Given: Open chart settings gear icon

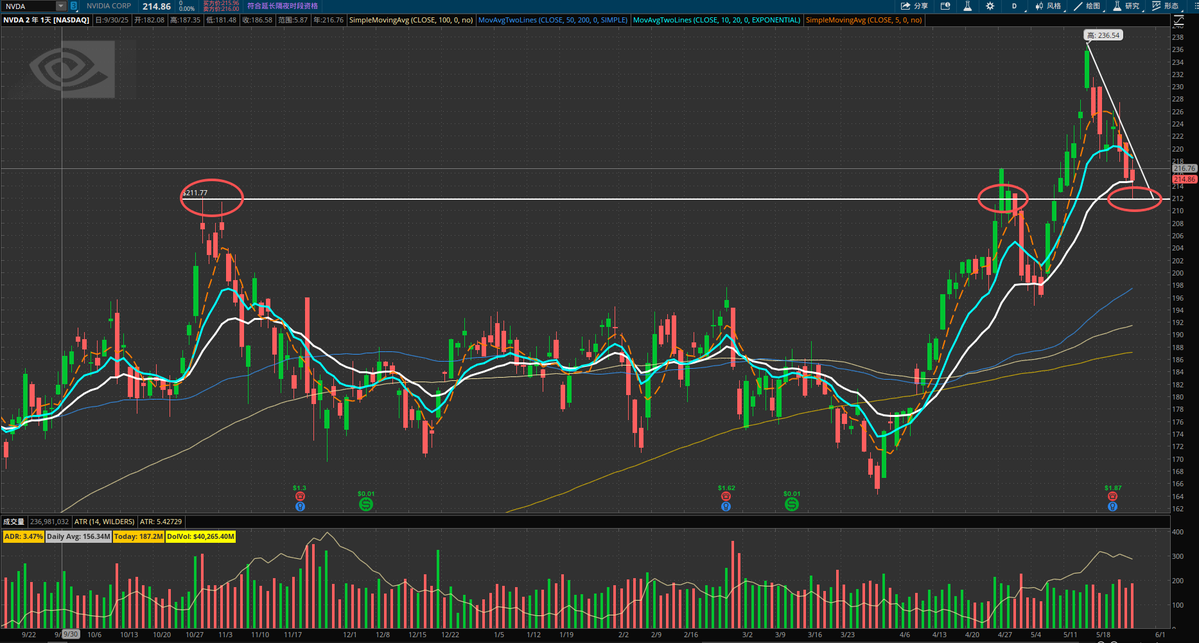Looking at the screenshot, I should coord(990,6).
